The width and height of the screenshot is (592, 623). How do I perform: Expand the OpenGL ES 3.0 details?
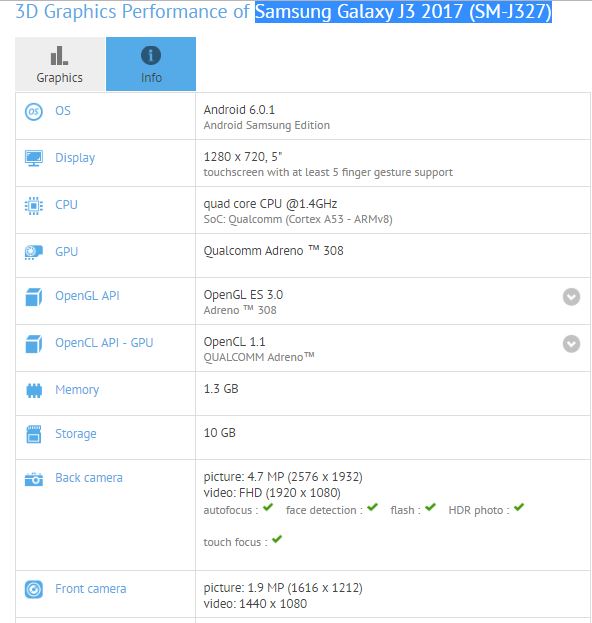coord(571,297)
